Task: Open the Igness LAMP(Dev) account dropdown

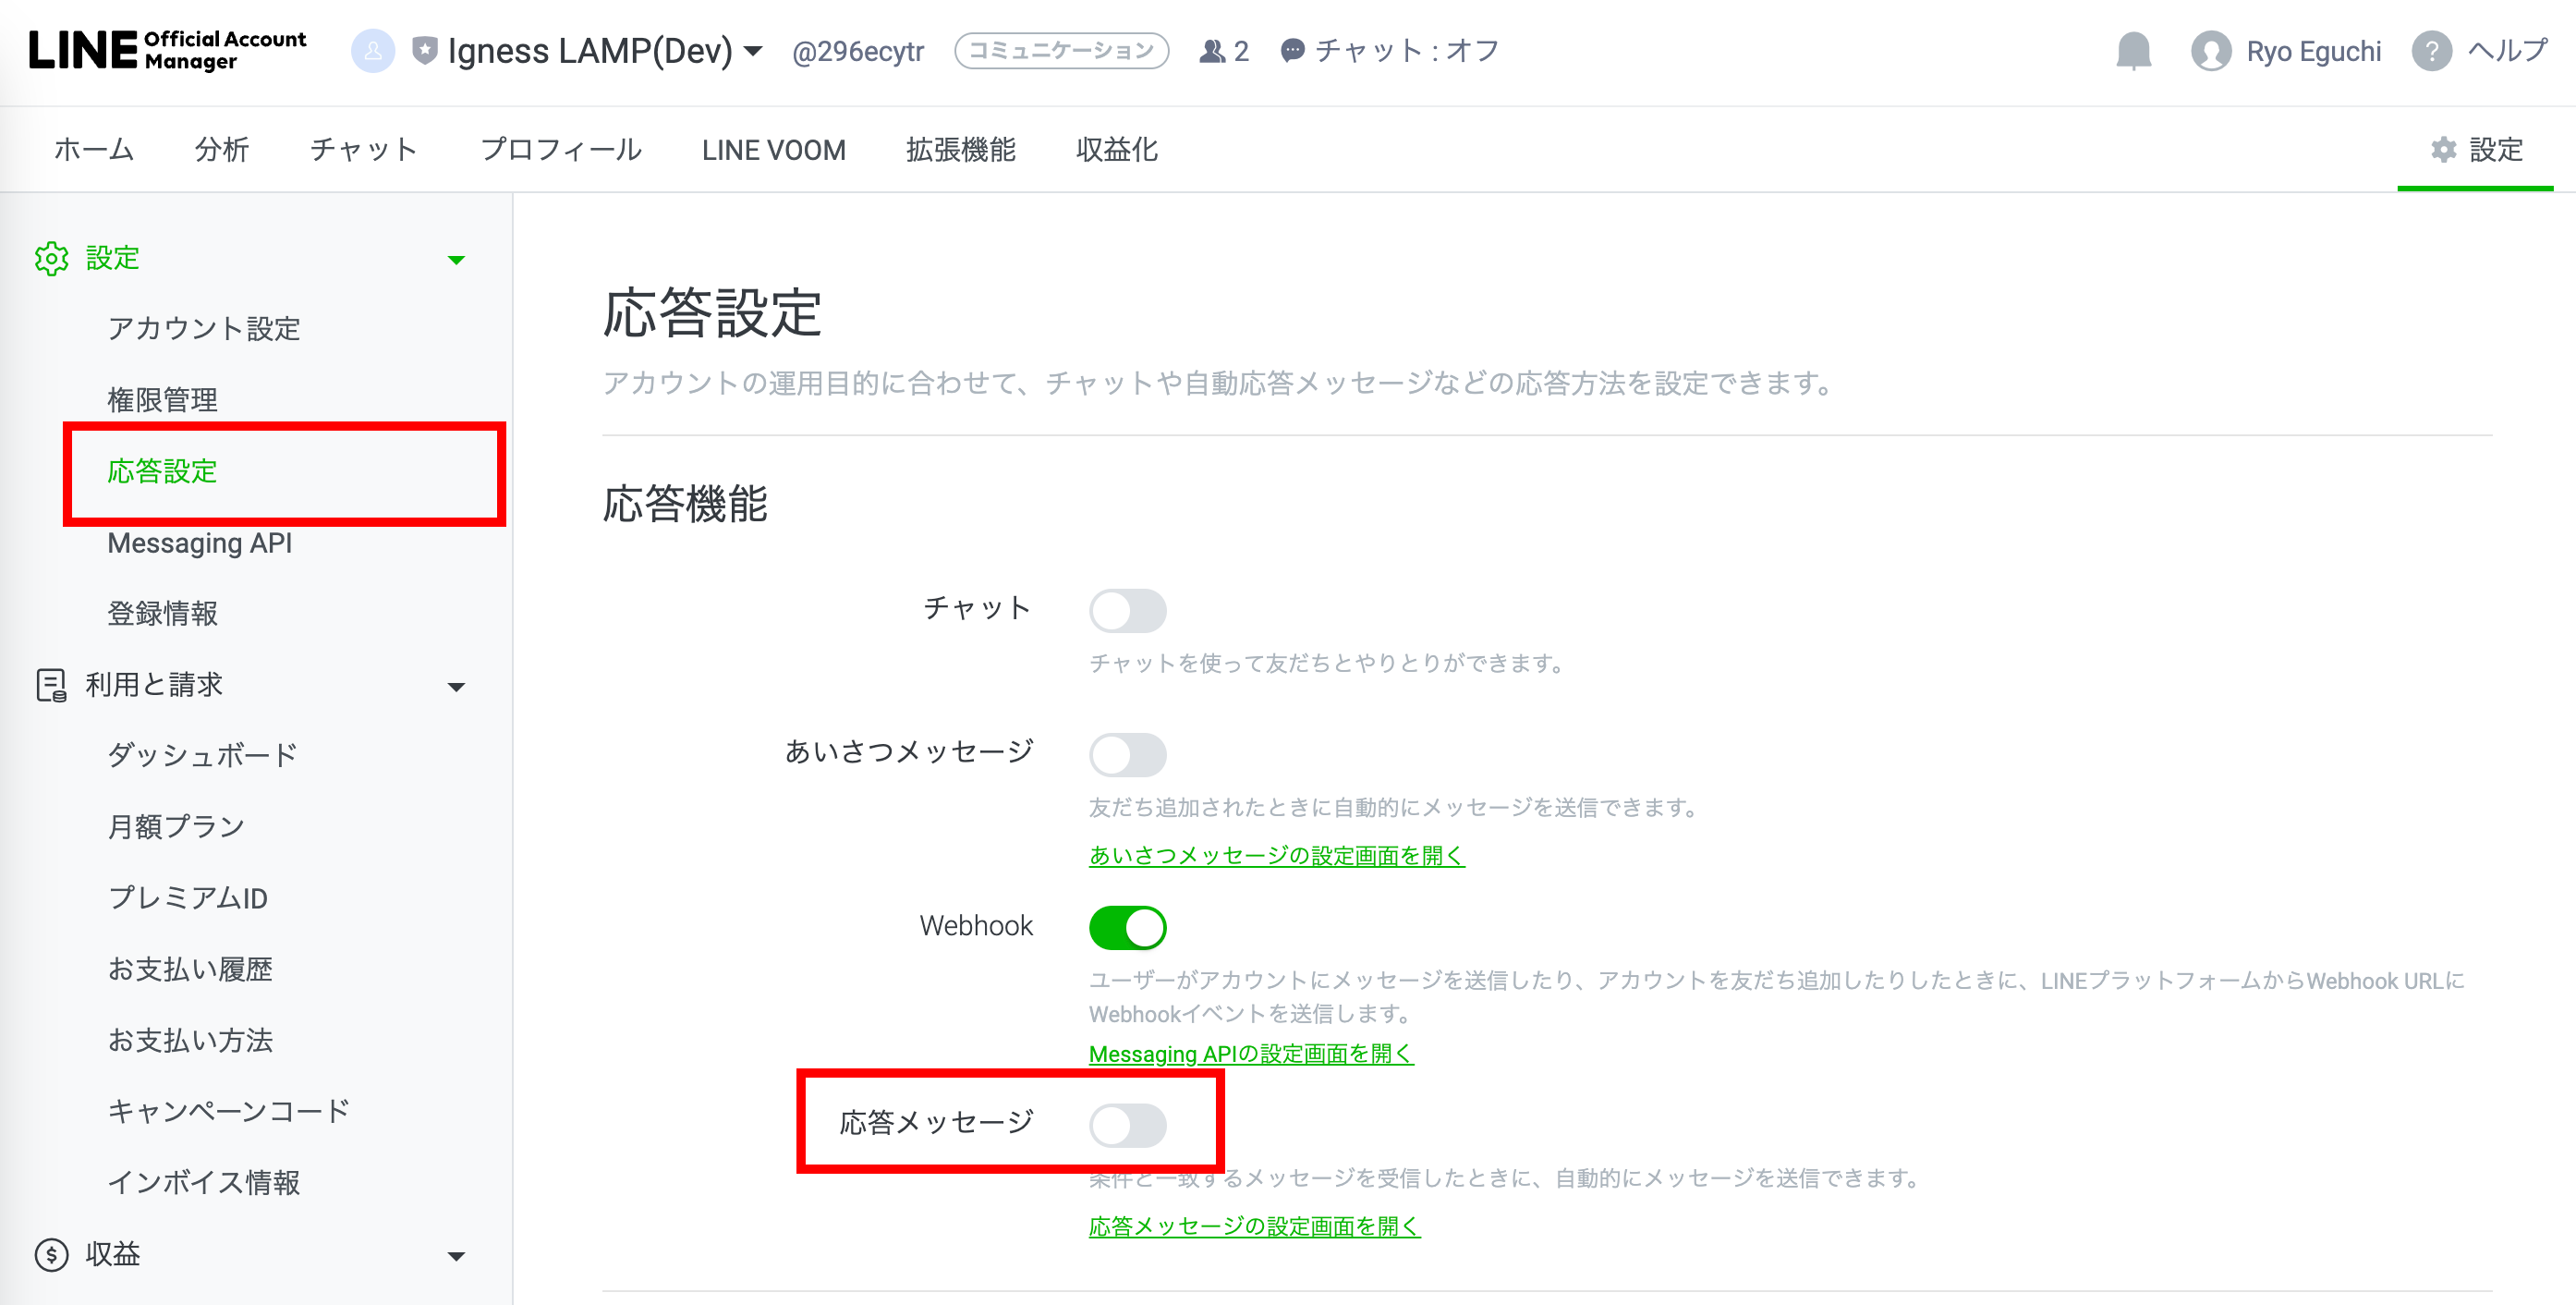Action: 753,51
